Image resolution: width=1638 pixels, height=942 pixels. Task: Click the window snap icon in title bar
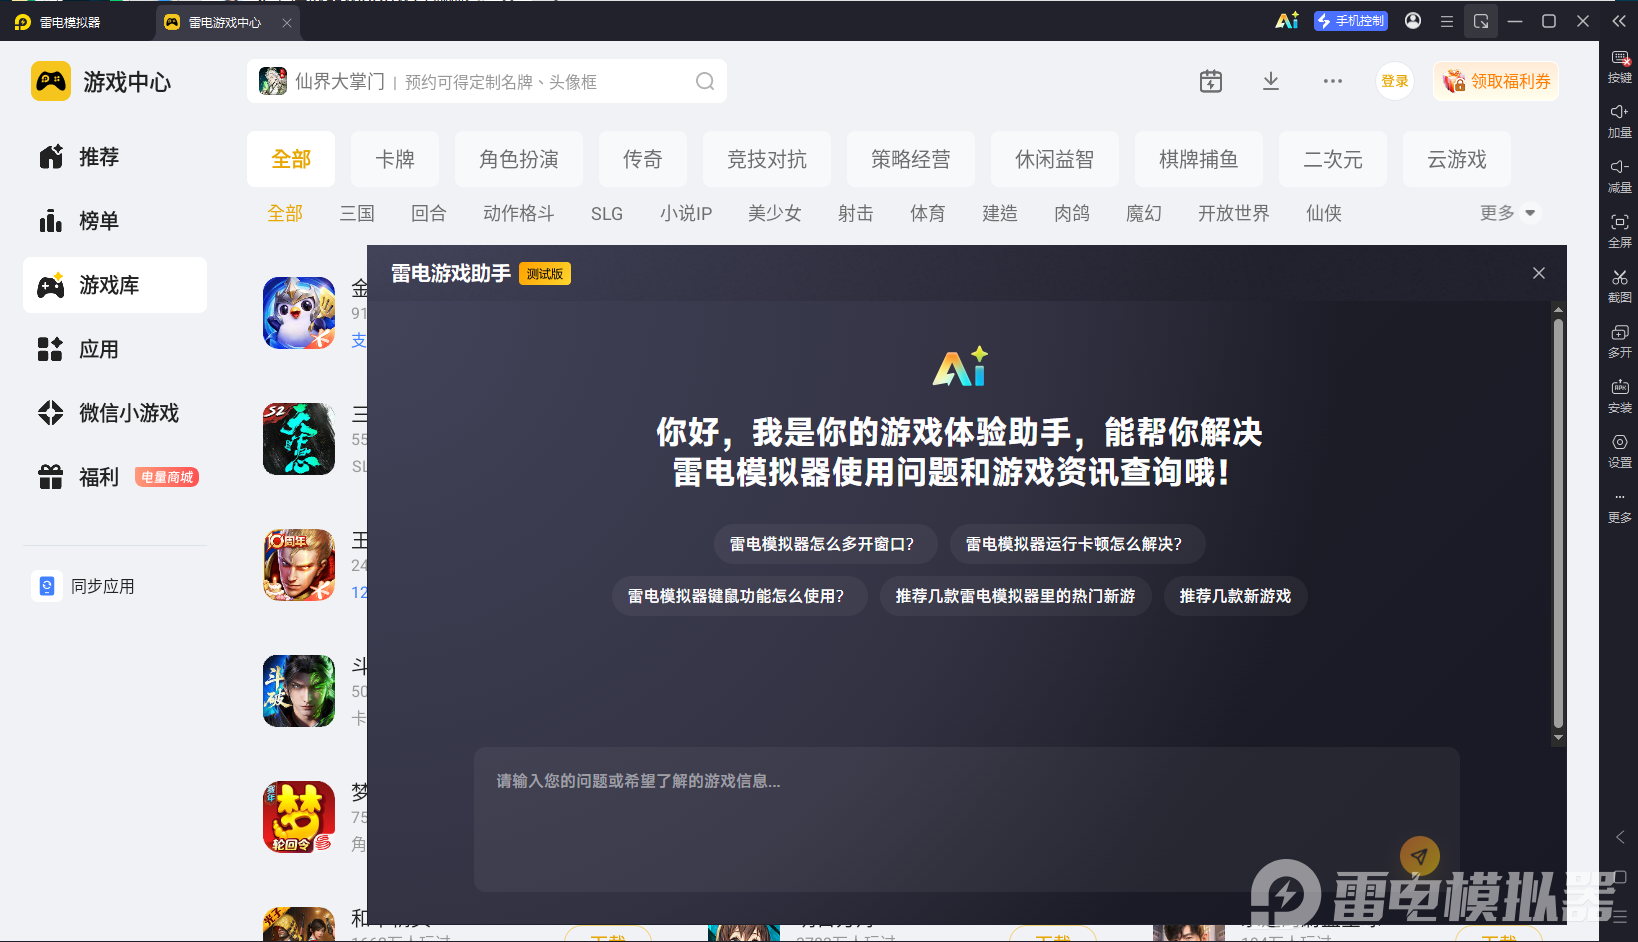[x=1481, y=21]
